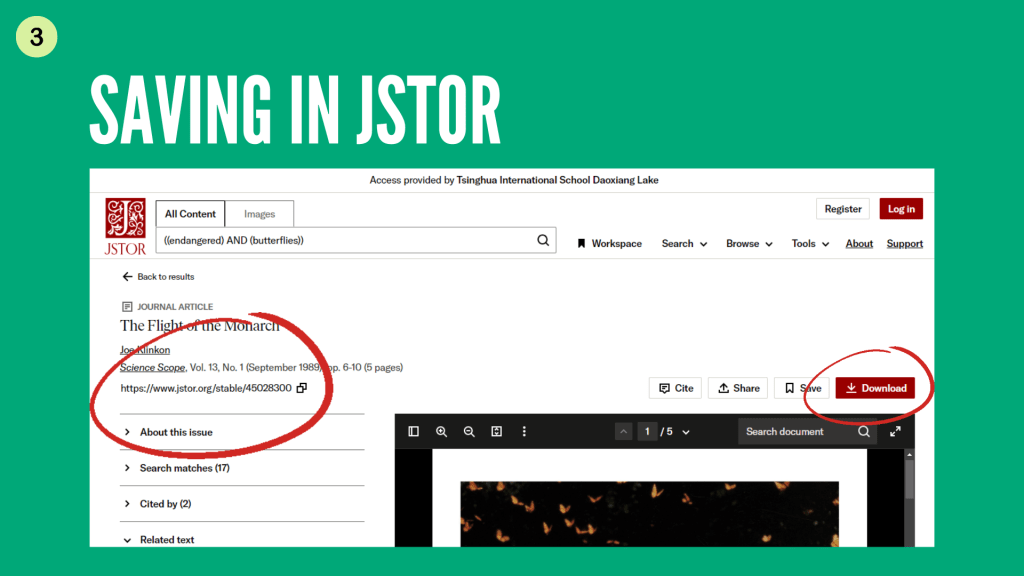This screenshot has height=576, width=1024.
Task: Toggle the PDF viewer sidebar panel icon
Action: click(413, 432)
